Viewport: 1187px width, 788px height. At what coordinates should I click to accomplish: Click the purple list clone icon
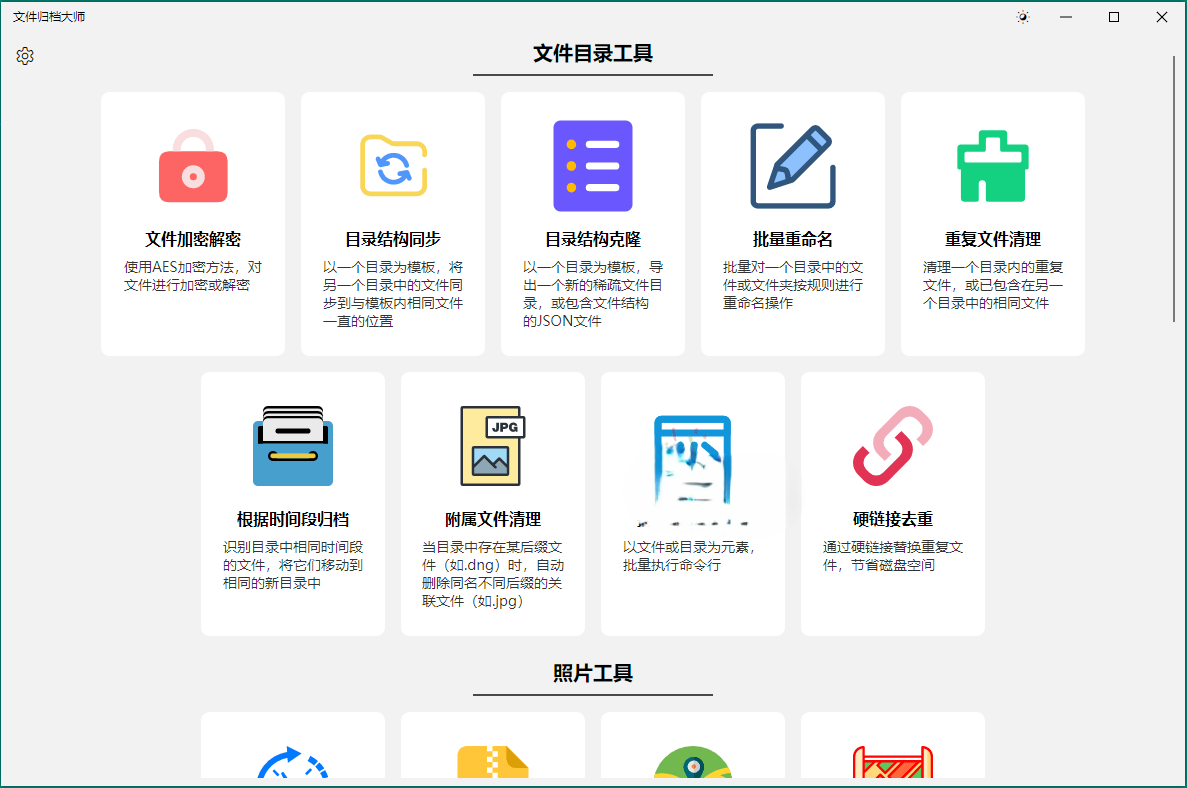(593, 166)
